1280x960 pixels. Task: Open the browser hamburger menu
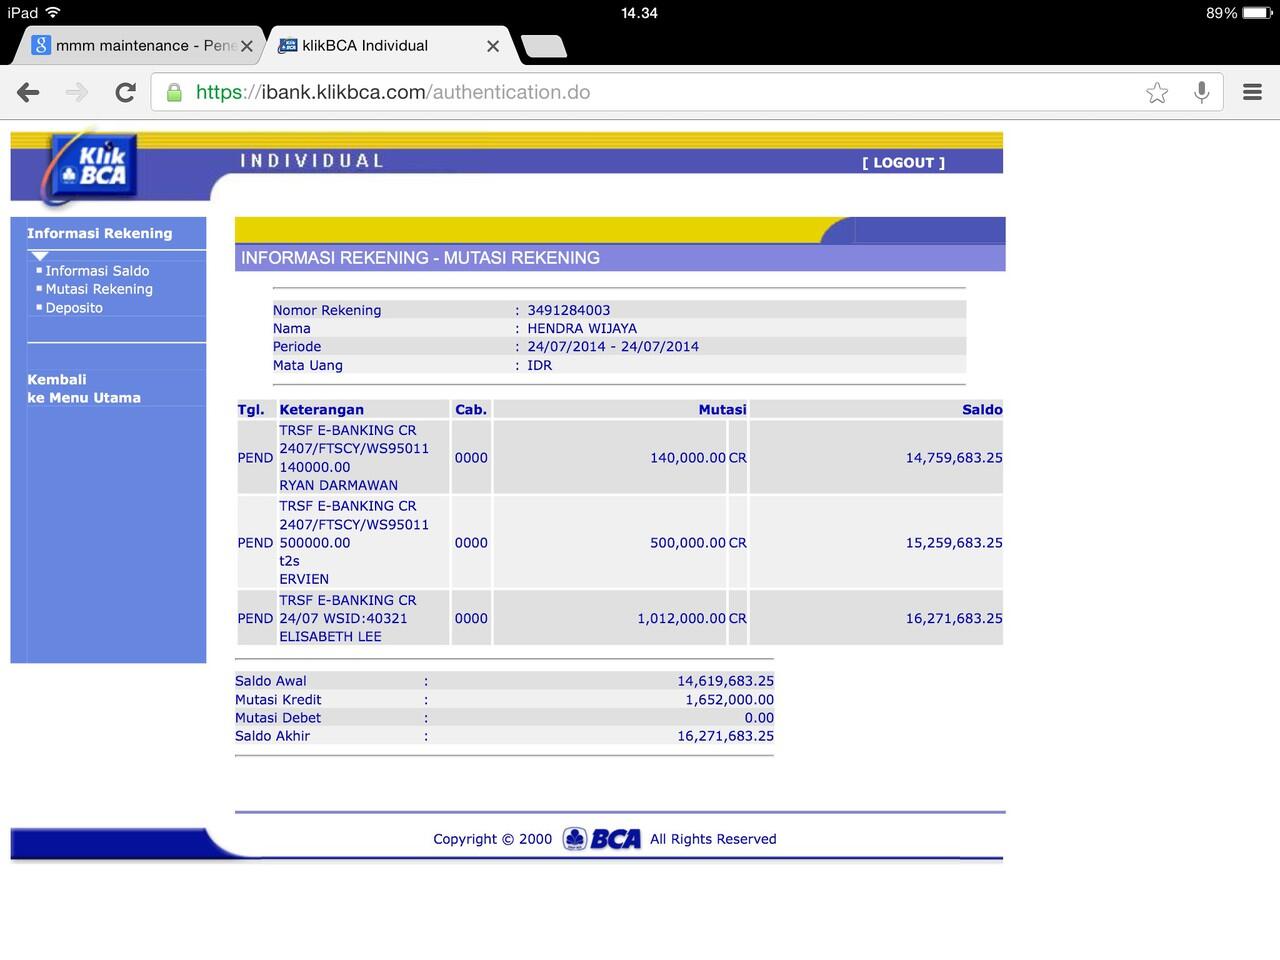click(1252, 92)
